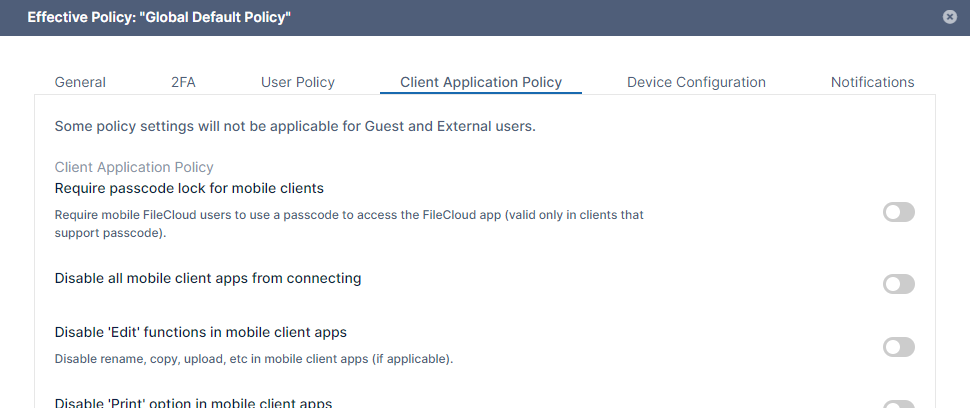Switch to the General tab
Image resolution: width=970 pixels, height=408 pixels.
[80, 82]
